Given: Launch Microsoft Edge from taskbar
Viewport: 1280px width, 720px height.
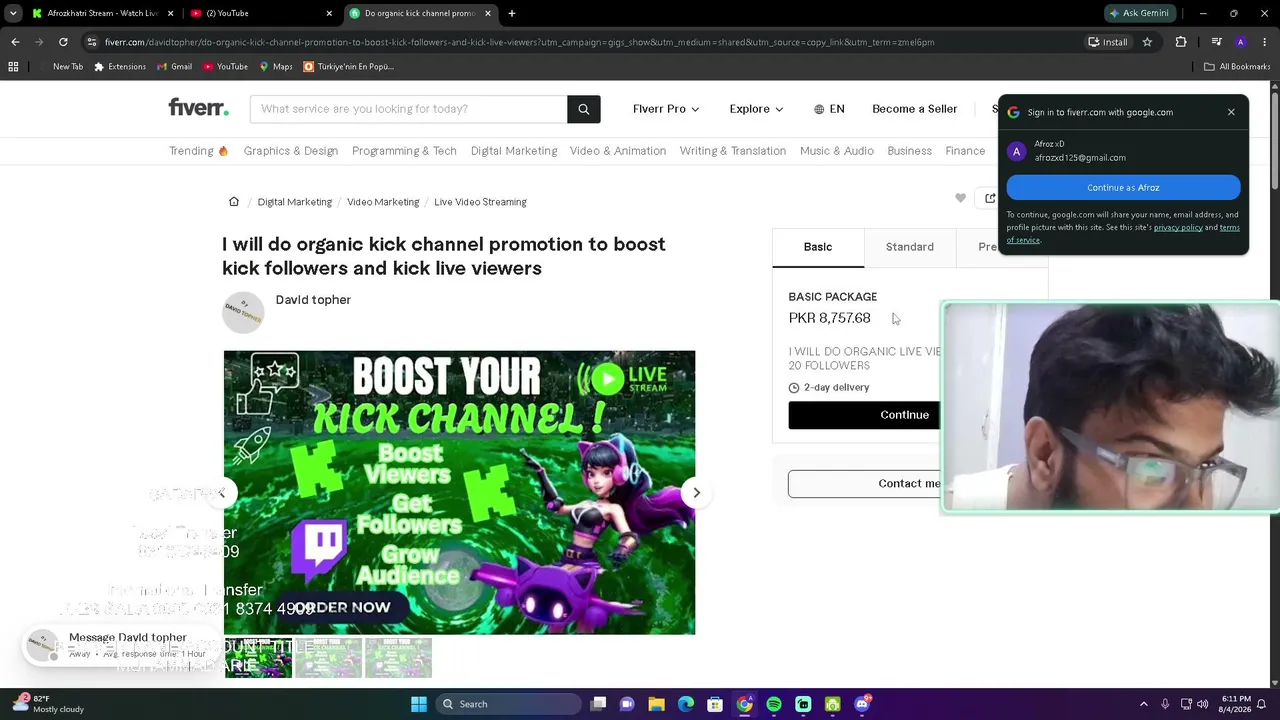Looking at the screenshot, I should click(x=686, y=704).
